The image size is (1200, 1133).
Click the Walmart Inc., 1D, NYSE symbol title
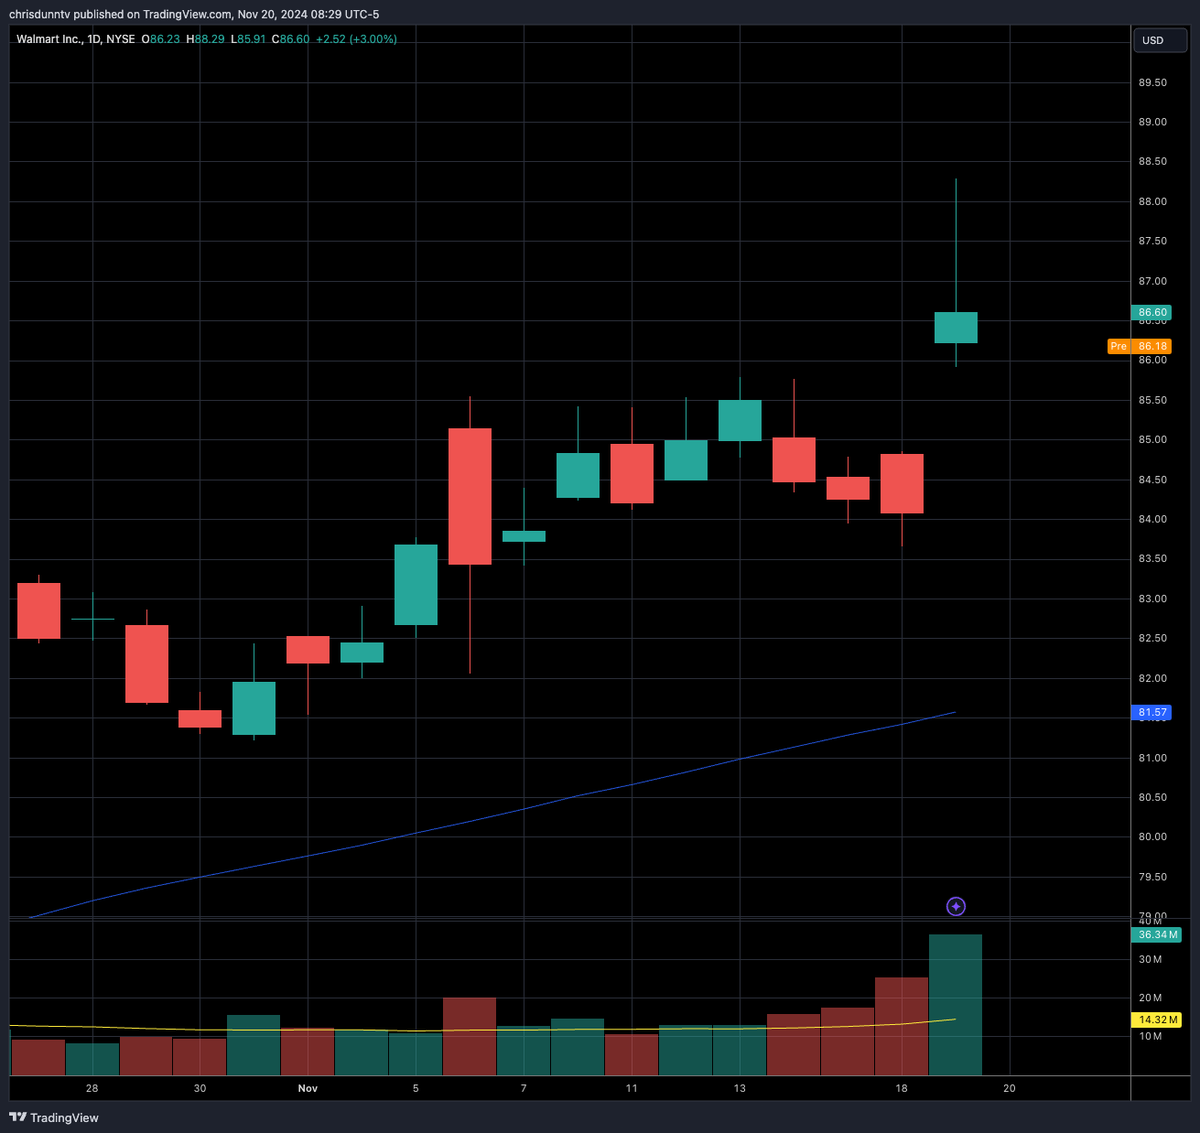point(76,39)
